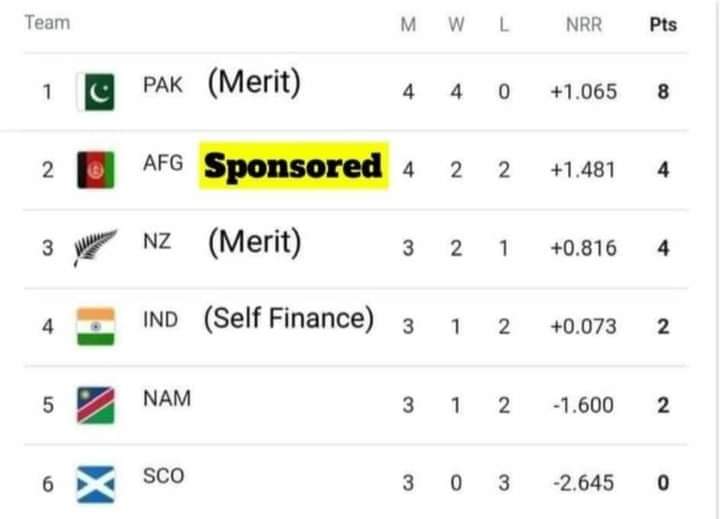Click Scotland's -2.645 net run rate
The width and height of the screenshot is (720, 519).
click(x=584, y=483)
